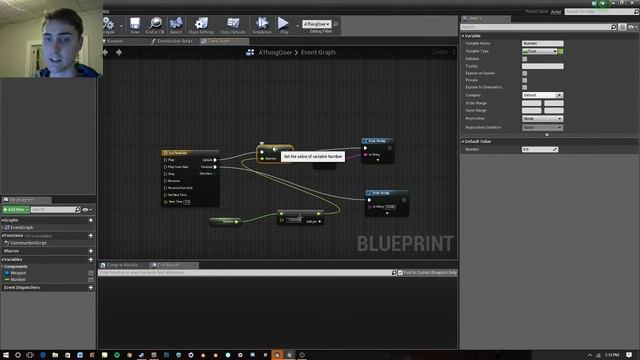
Task: Toggle Expose to Cinematics checkbox
Action: coord(524,87)
